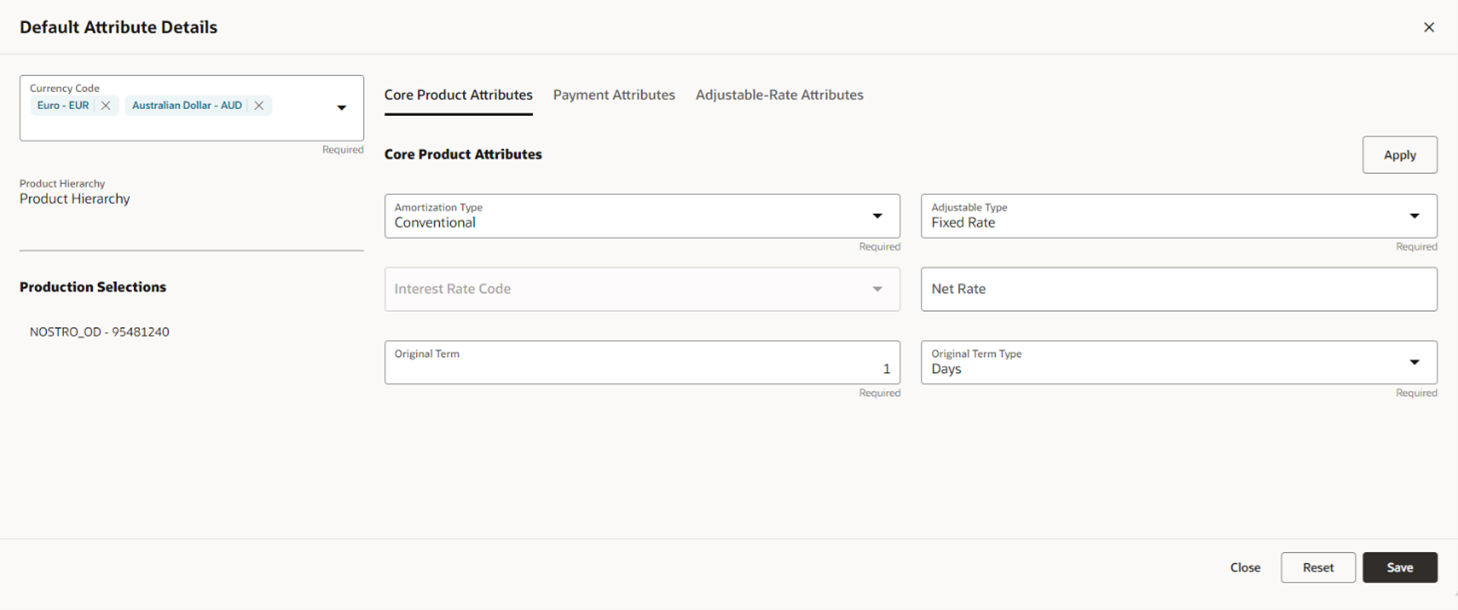The width and height of the screenshot is (1458, 610).
Task: Switch to the Payment Attributes tab
Action: 613,95
